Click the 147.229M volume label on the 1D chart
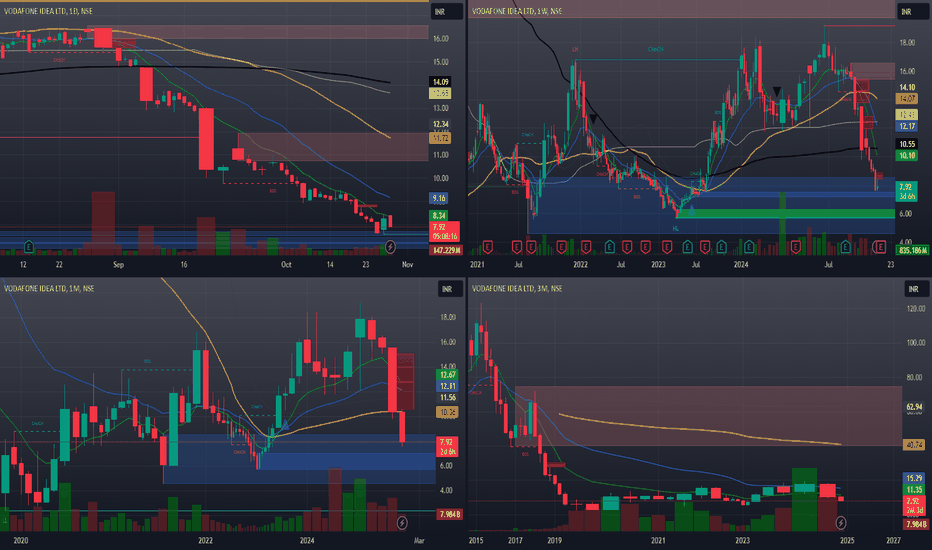 pyautogui.click(x=446, y=250)
